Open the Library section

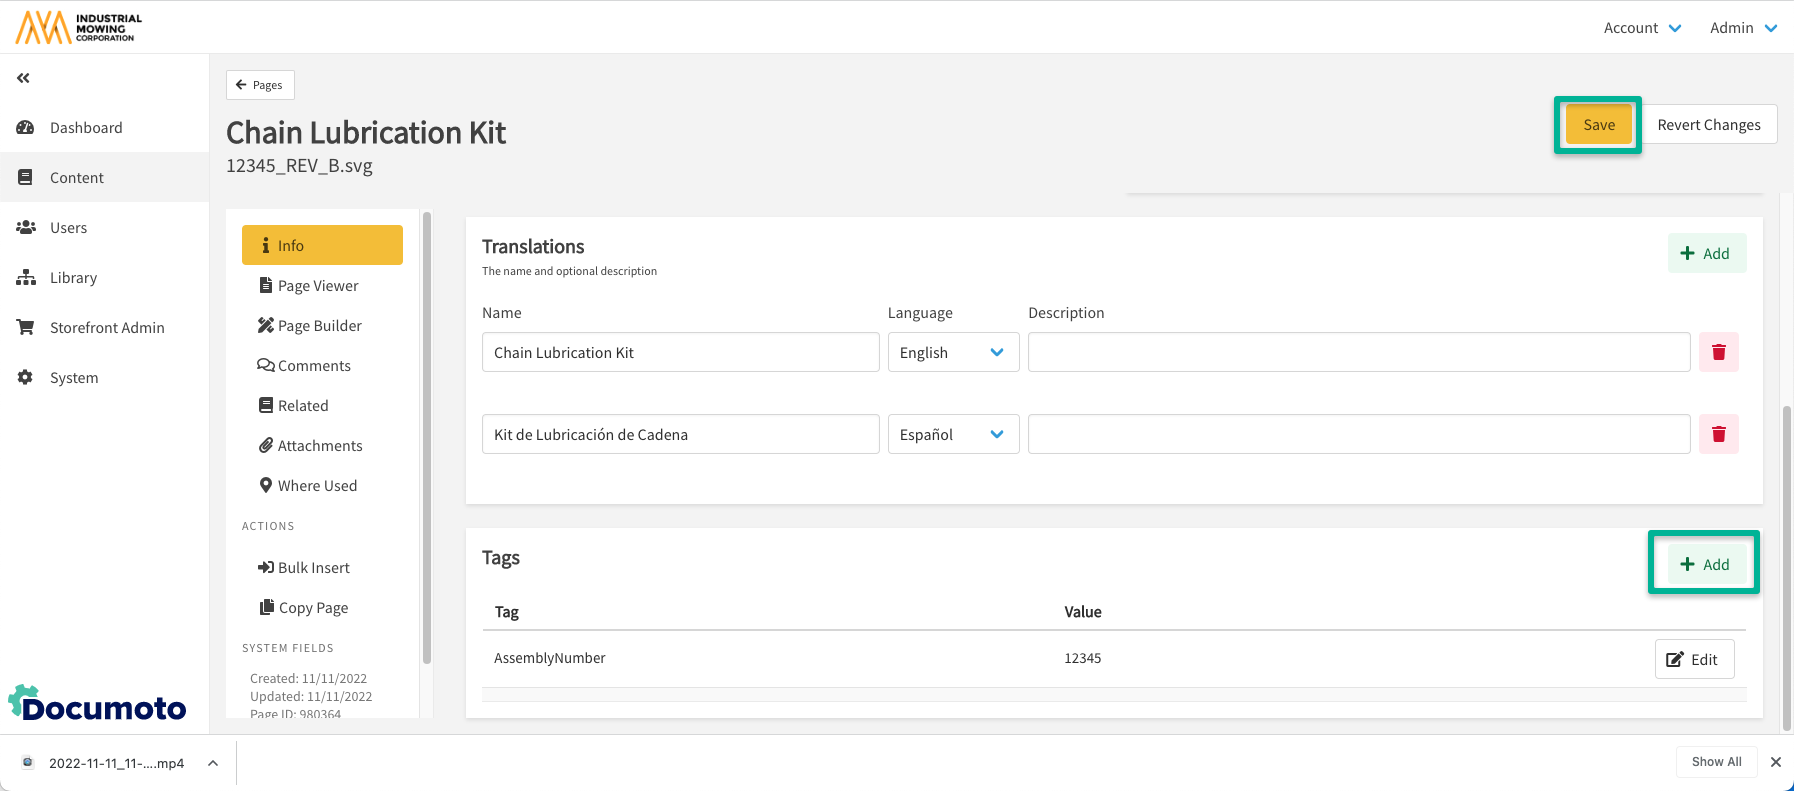pos(73,278)
